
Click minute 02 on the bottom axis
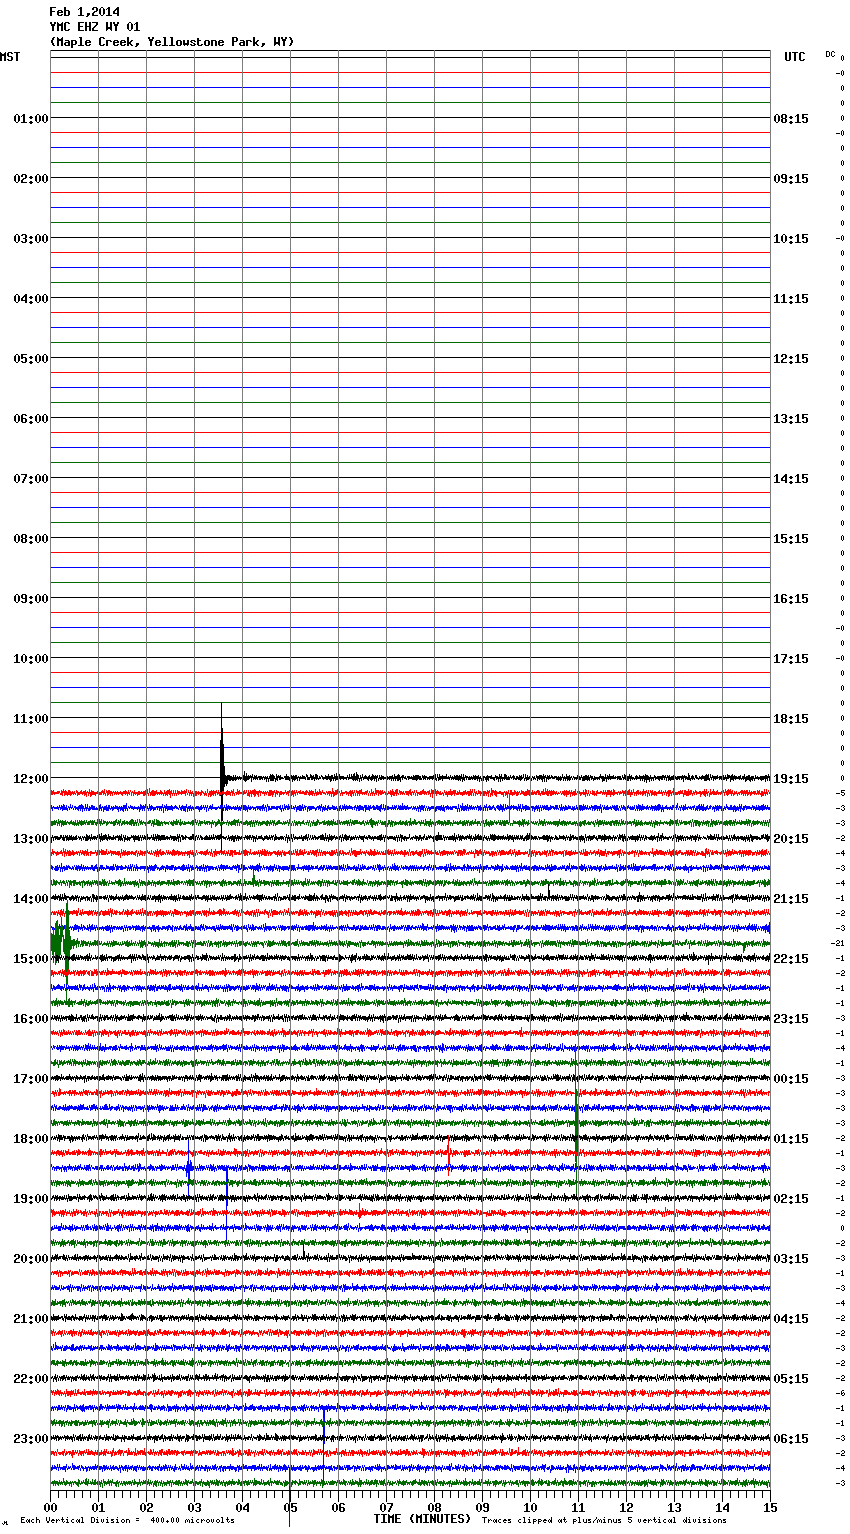pos(146,1507)
